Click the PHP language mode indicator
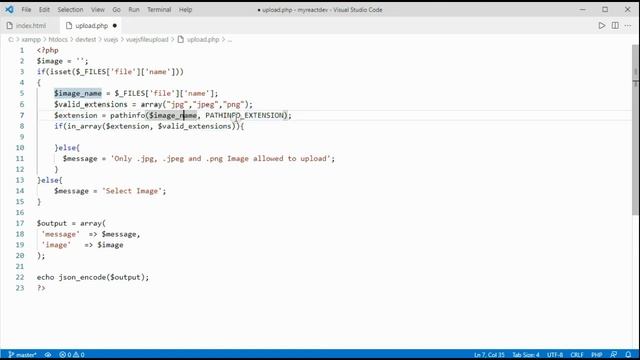 coord(596,355)
